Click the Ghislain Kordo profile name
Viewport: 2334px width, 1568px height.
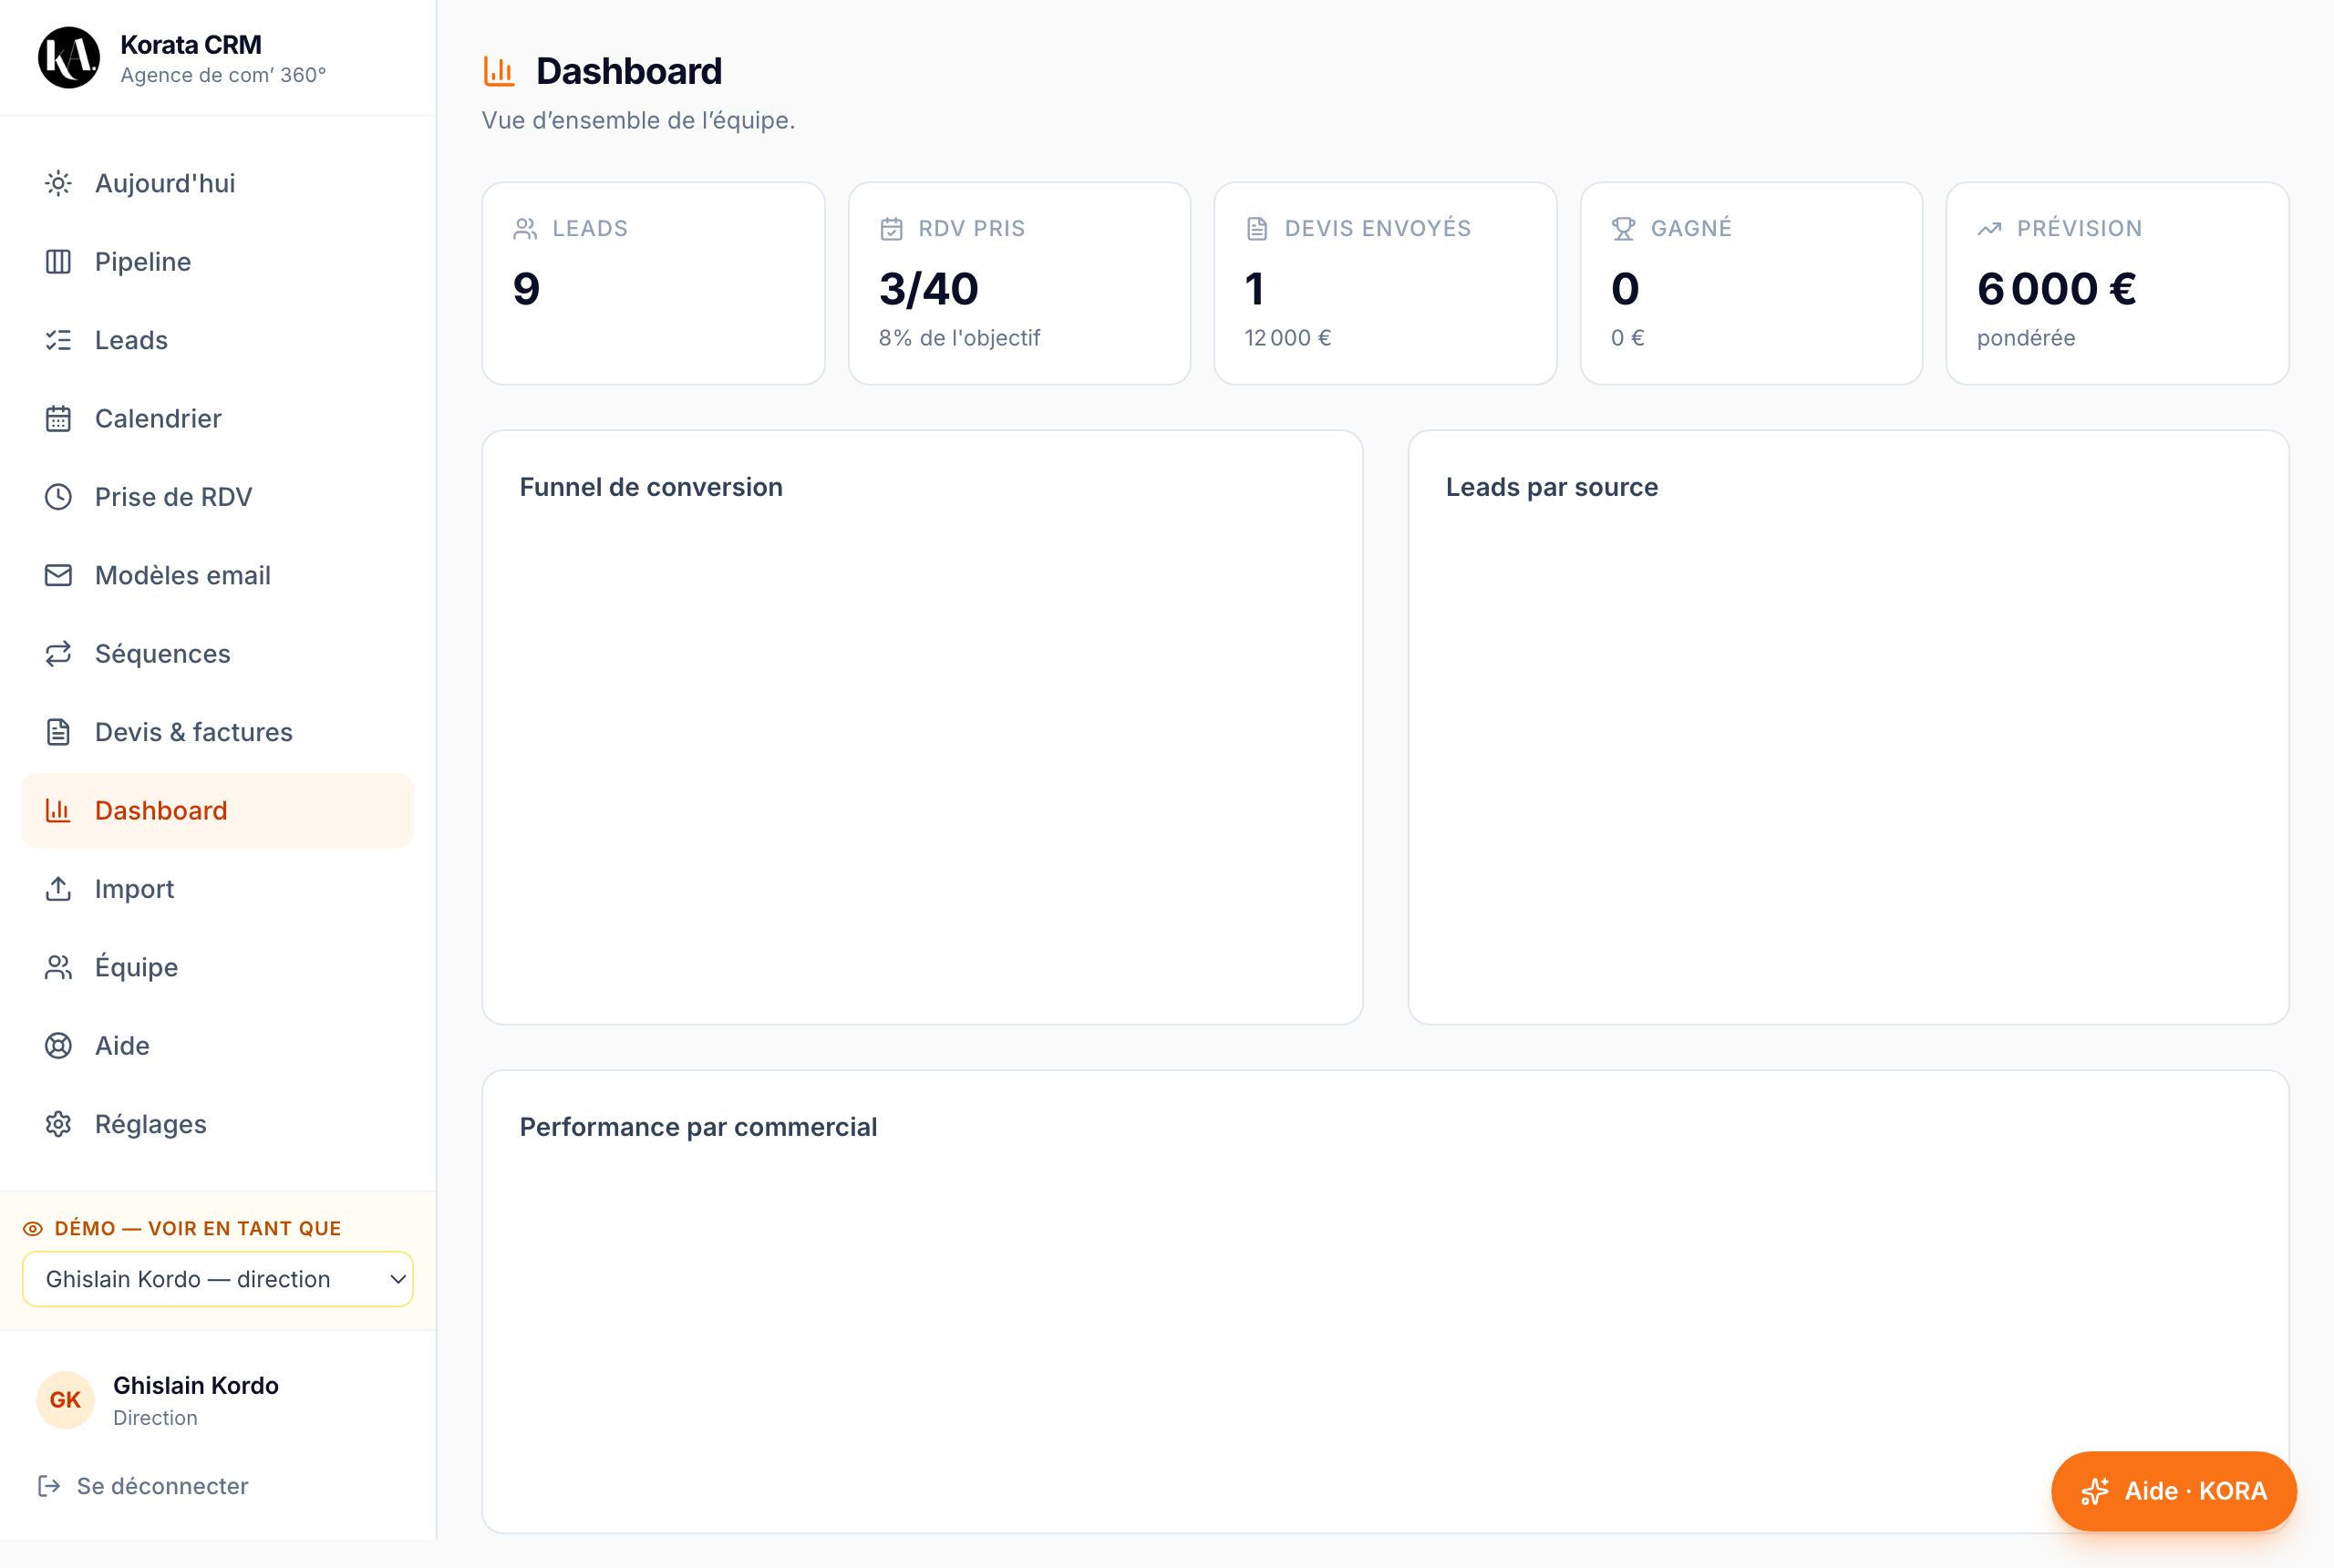pyautogui.click(x=196, y=1385)
